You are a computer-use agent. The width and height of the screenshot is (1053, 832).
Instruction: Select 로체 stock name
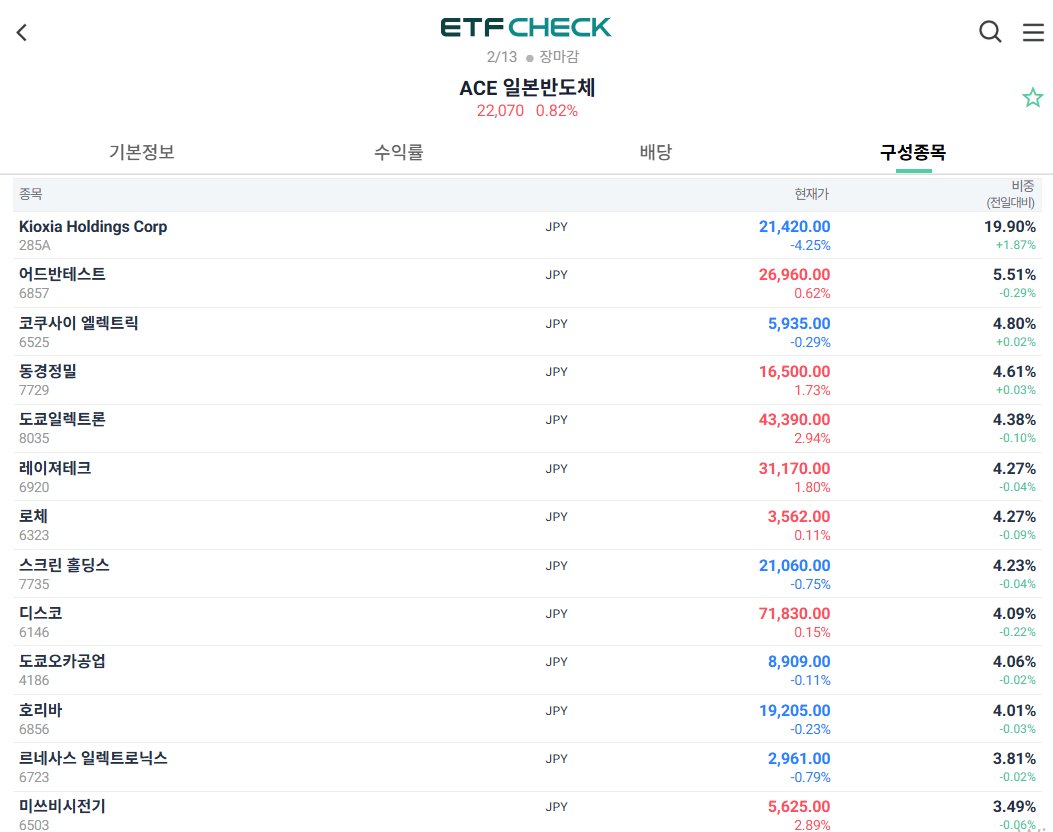point(34,516)
